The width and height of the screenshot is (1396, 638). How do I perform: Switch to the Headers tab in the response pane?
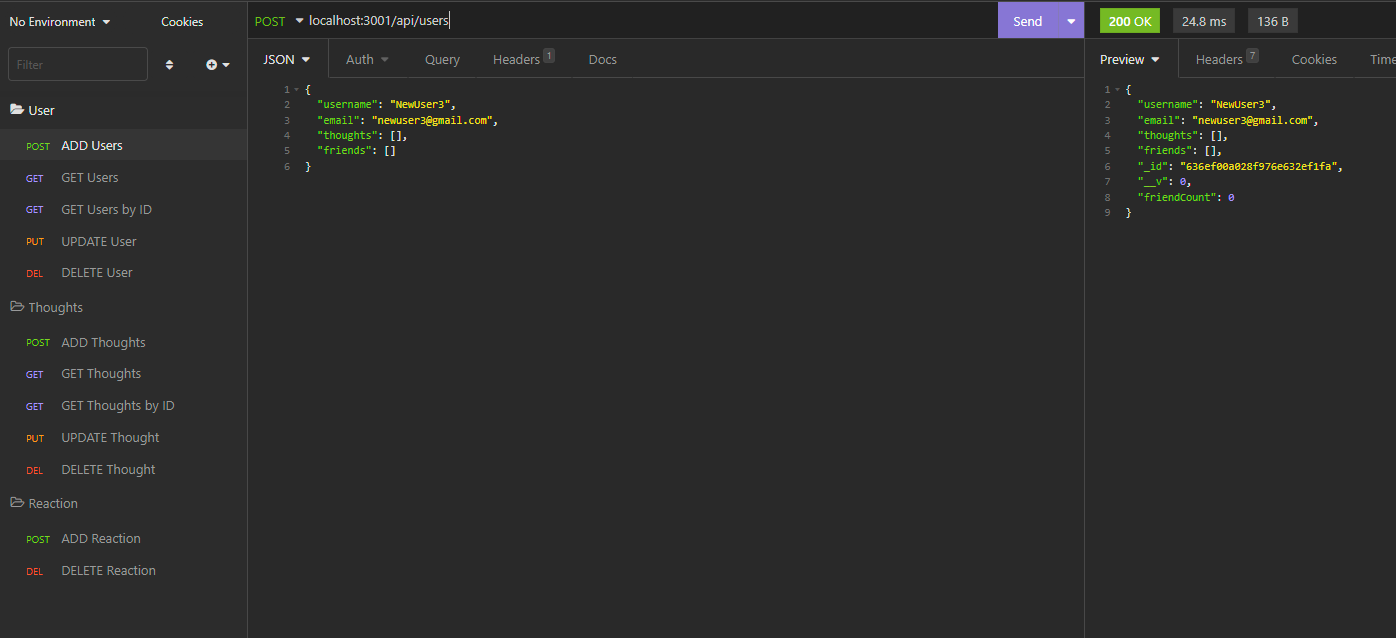tap(1219, 59)
